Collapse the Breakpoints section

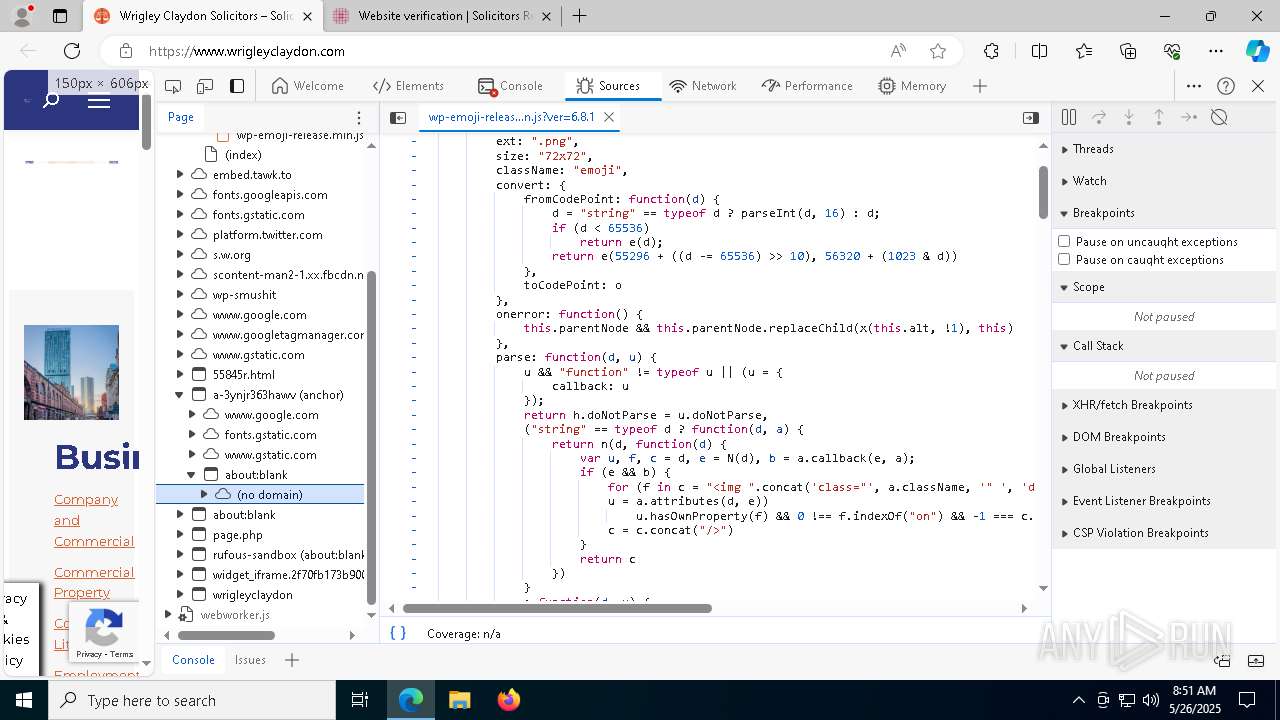pos(1165,213)
